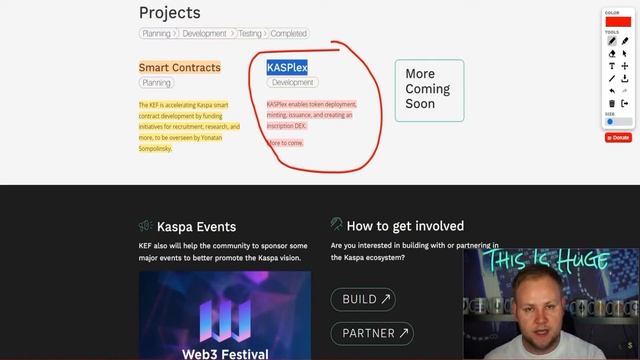
Task: Click the Kaspa Events heading
Action: 196,227
